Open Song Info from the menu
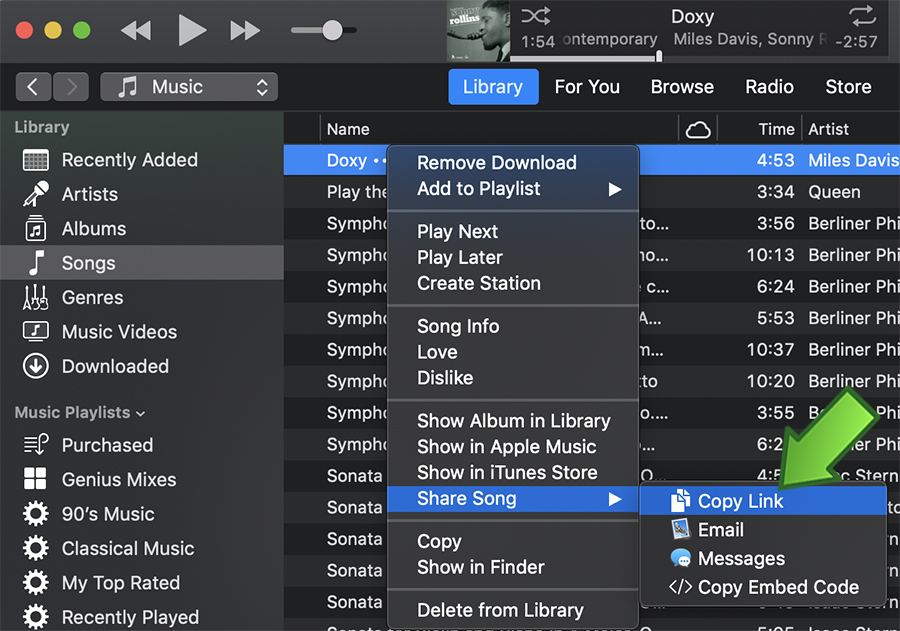 [x=513, y=326]
